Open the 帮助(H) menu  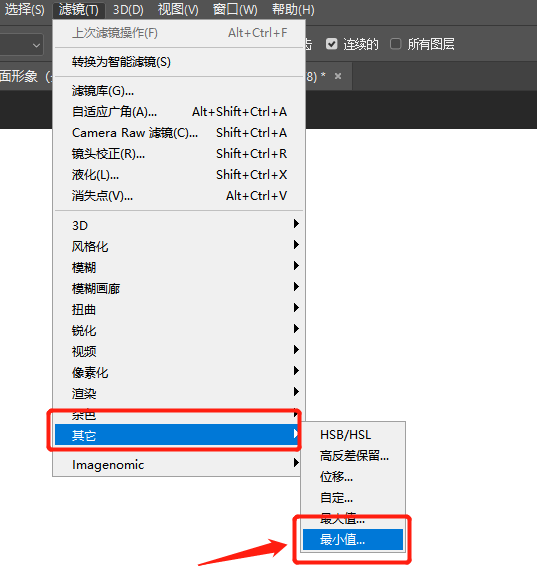coord(293,9)
